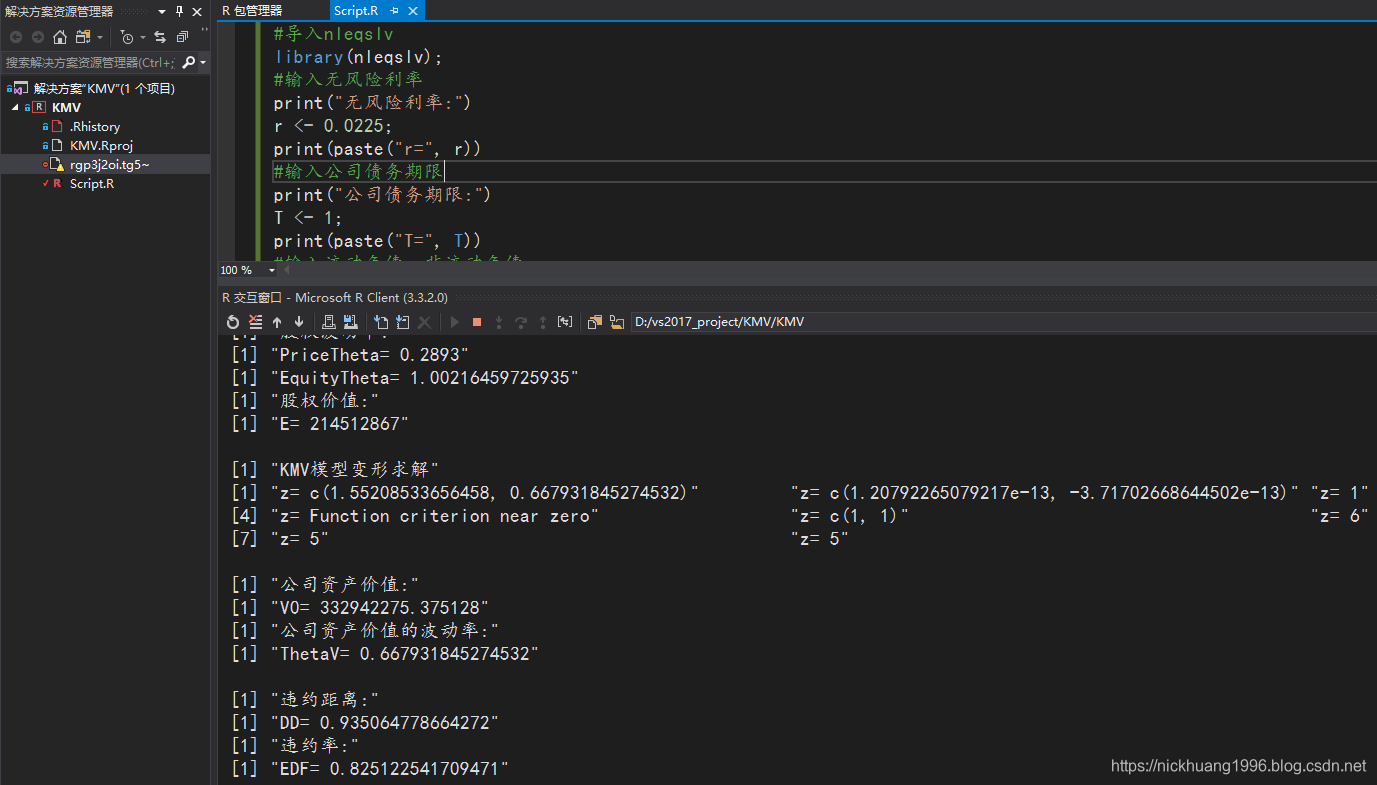Screen dimensions: 1377x785
Task: Click the red stop debugging square
Action: click(x=477, y=322)
